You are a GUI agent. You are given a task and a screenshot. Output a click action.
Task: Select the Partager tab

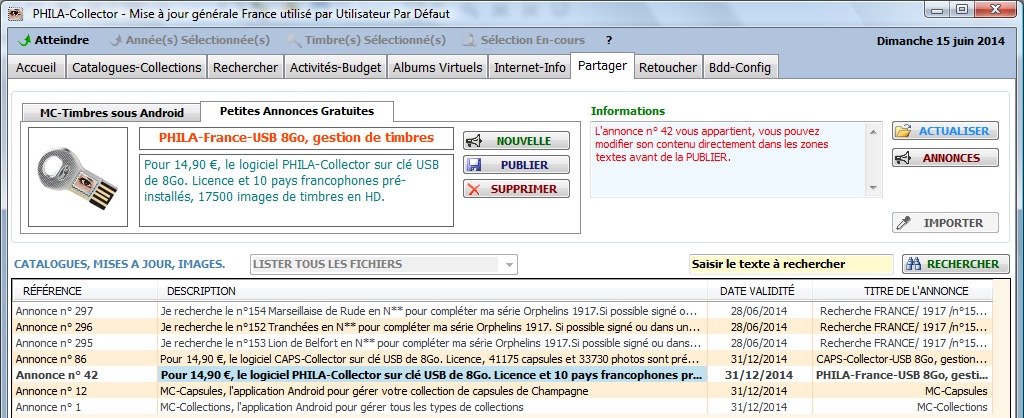click(602, 65)
